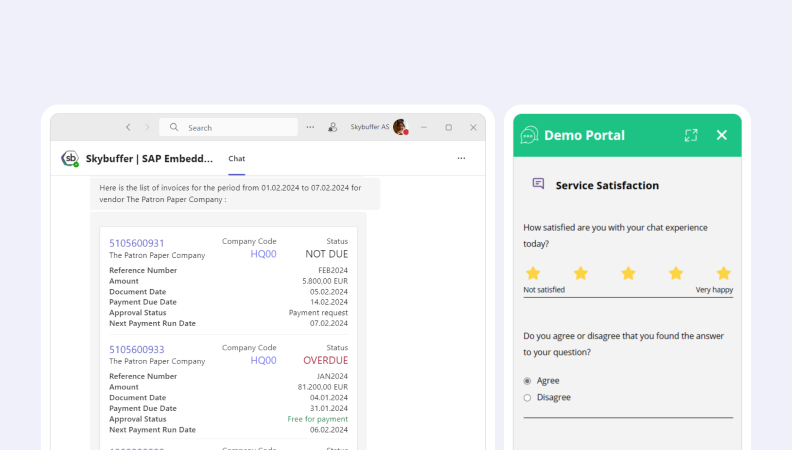
Task: Minimize the Teams window
Action: pos(424,127)
